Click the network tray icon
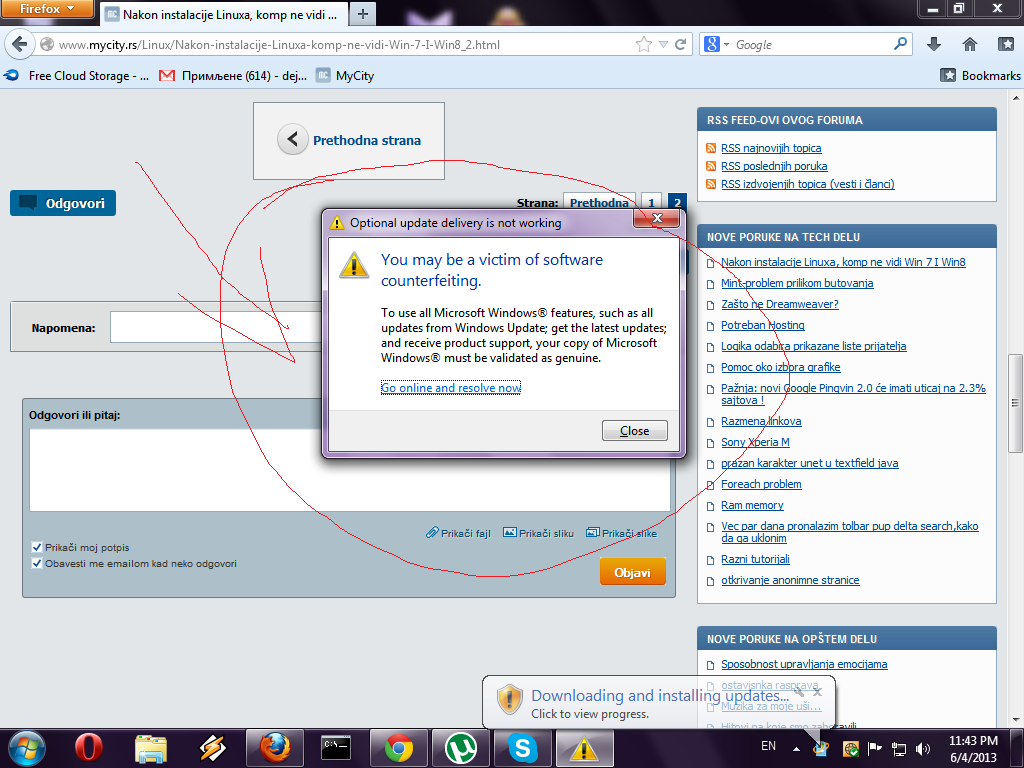 pos(899,748)
